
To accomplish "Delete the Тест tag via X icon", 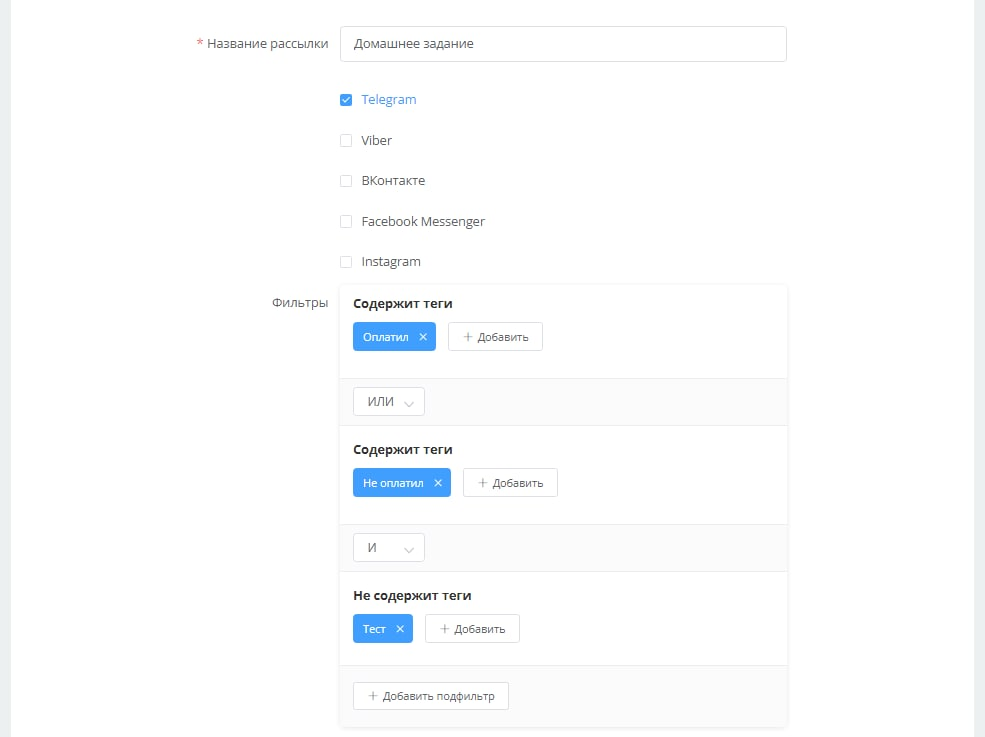I will click(x=400, y=629).
